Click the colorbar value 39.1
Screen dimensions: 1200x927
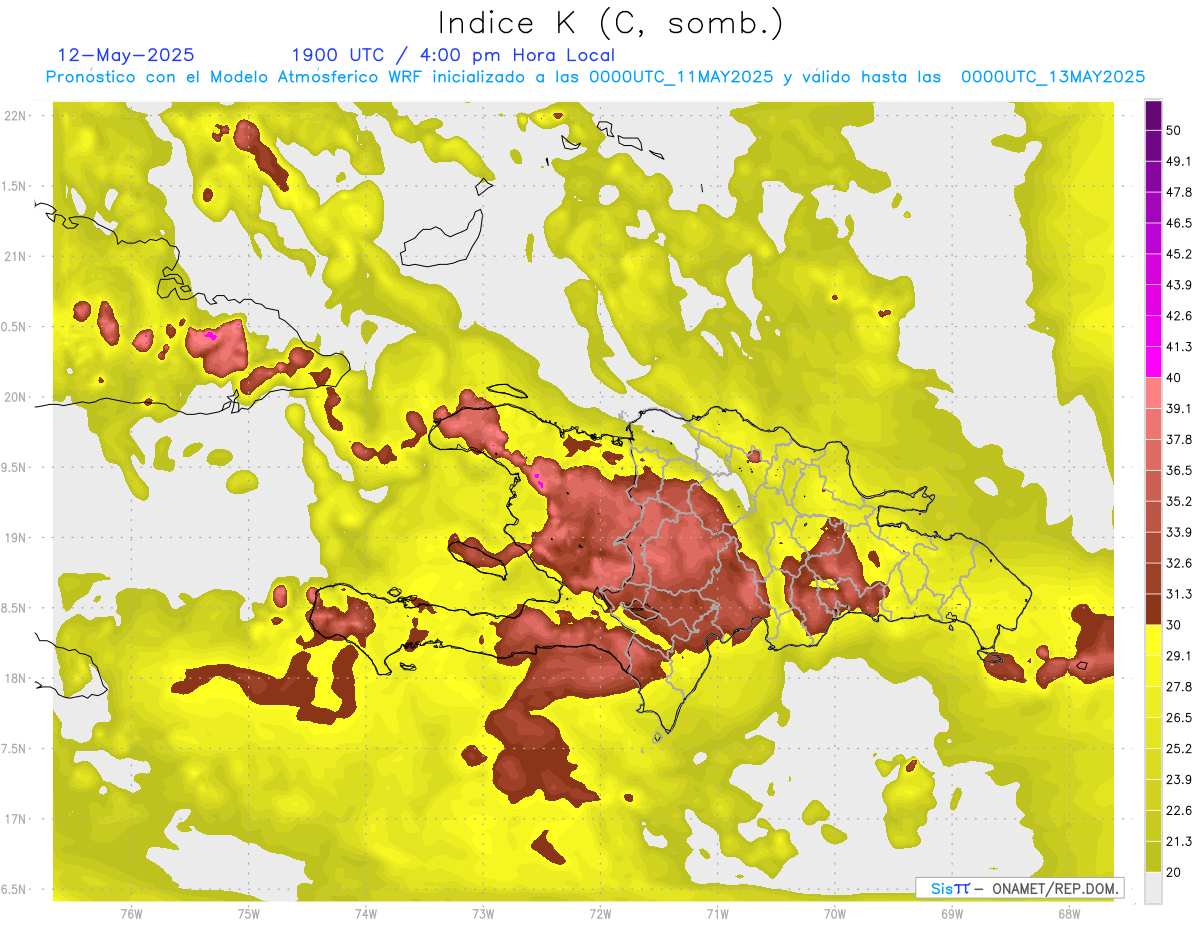point(1179,408)
